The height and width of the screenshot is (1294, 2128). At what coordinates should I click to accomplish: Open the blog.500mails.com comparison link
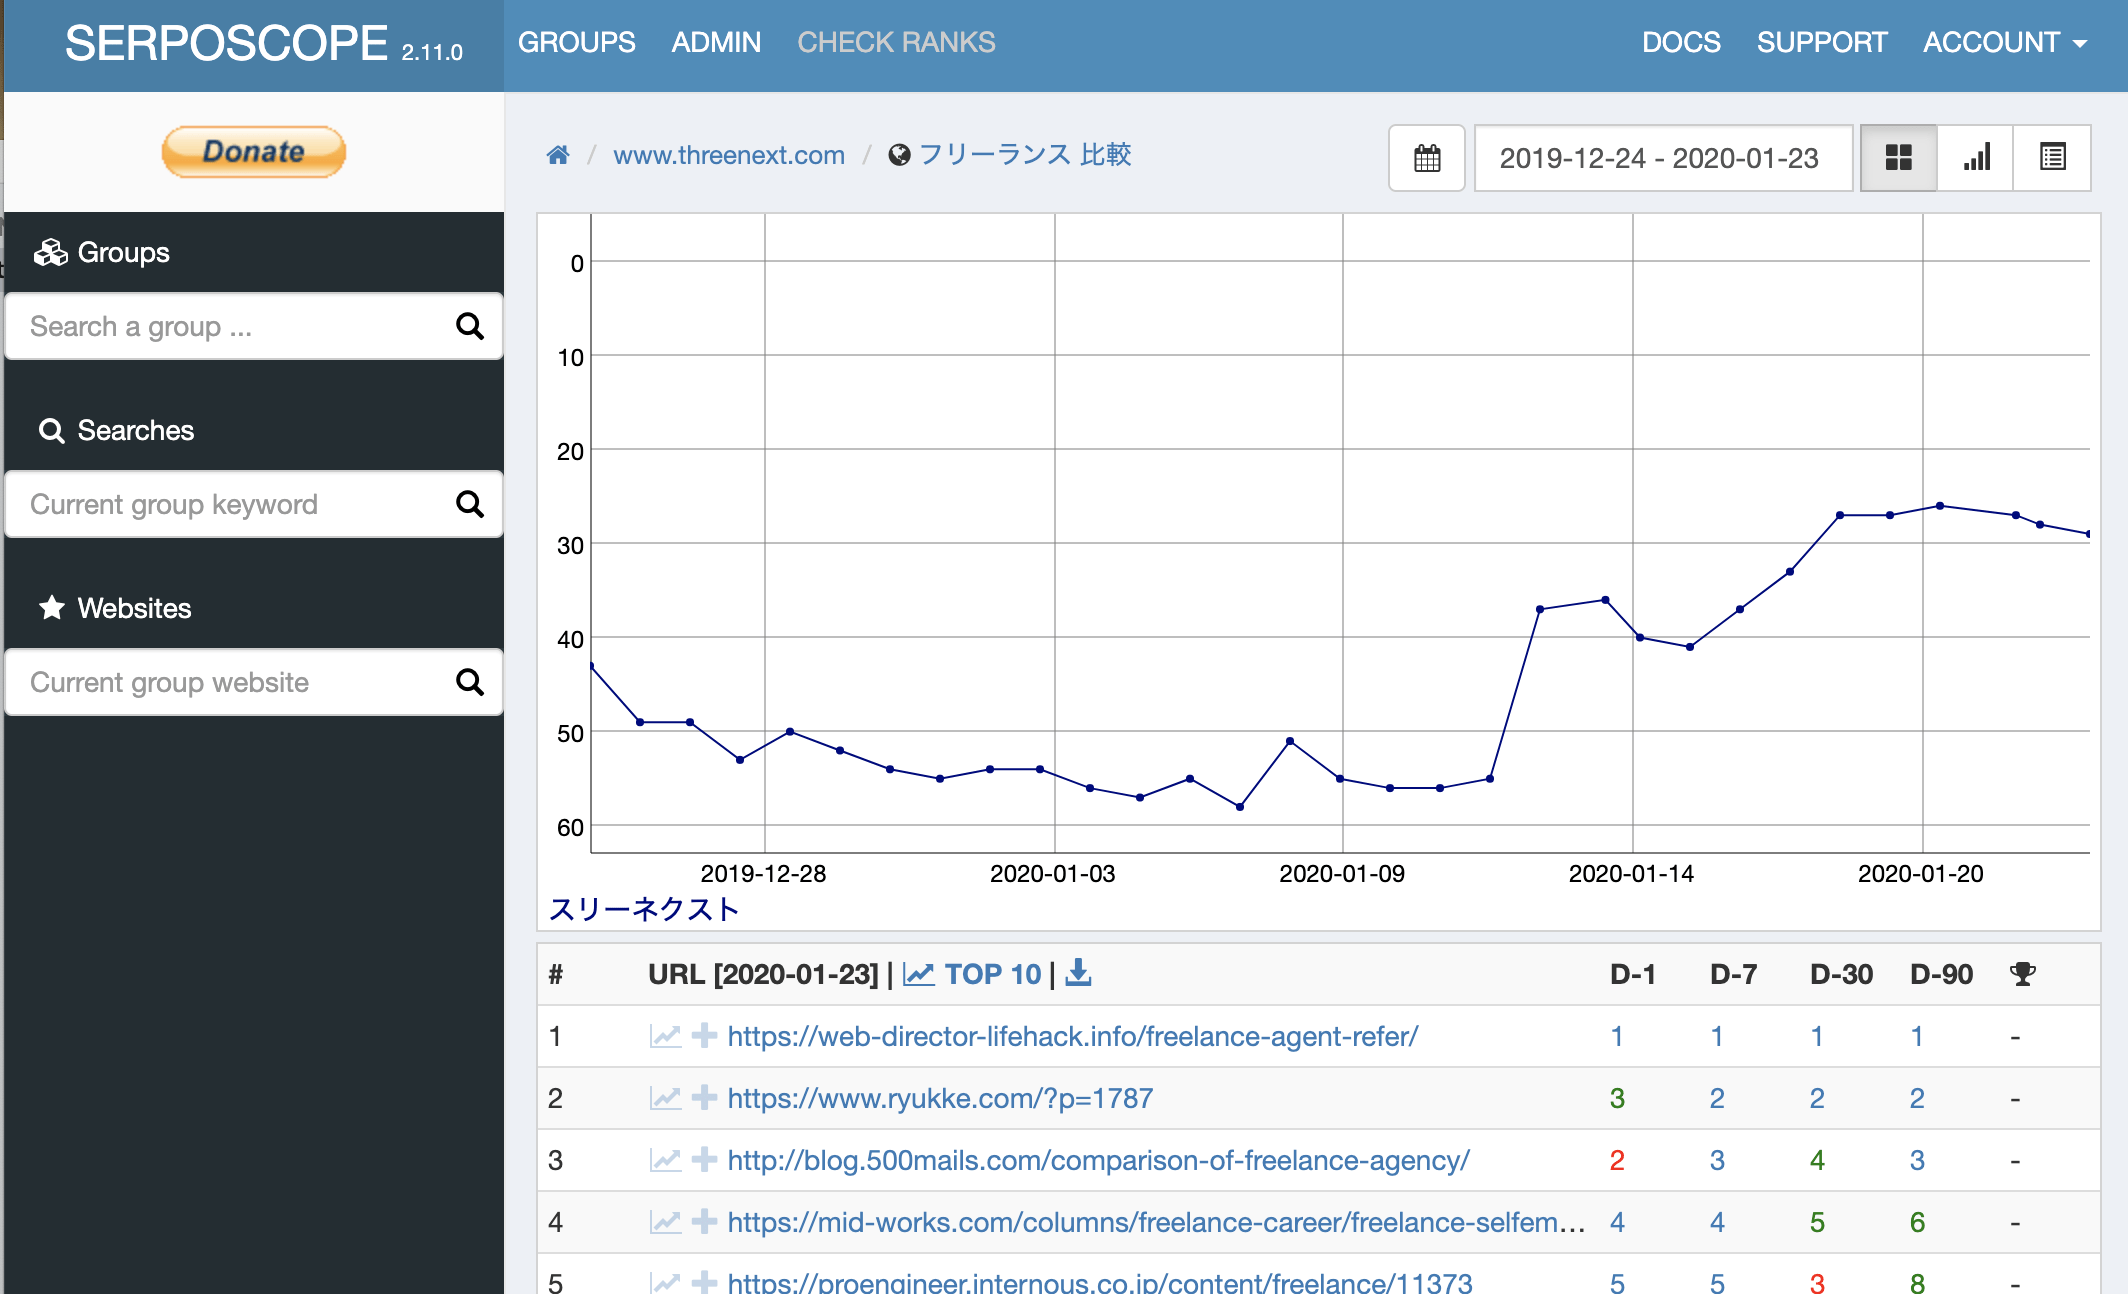pos(1099,1160)
